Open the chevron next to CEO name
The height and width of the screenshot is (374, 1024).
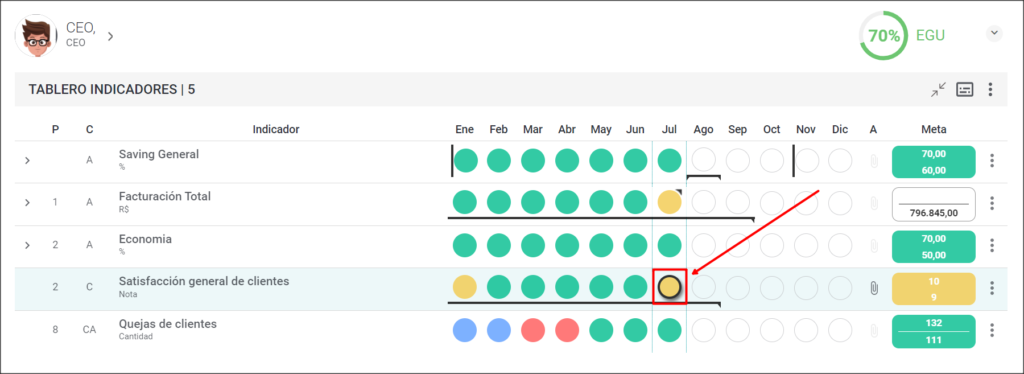[x=110, y=36]
